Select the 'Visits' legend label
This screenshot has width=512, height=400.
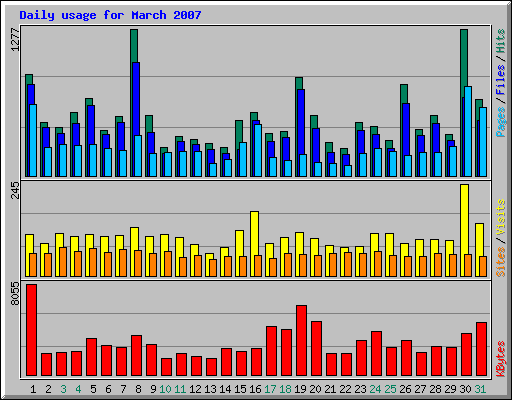coord(500,217)
